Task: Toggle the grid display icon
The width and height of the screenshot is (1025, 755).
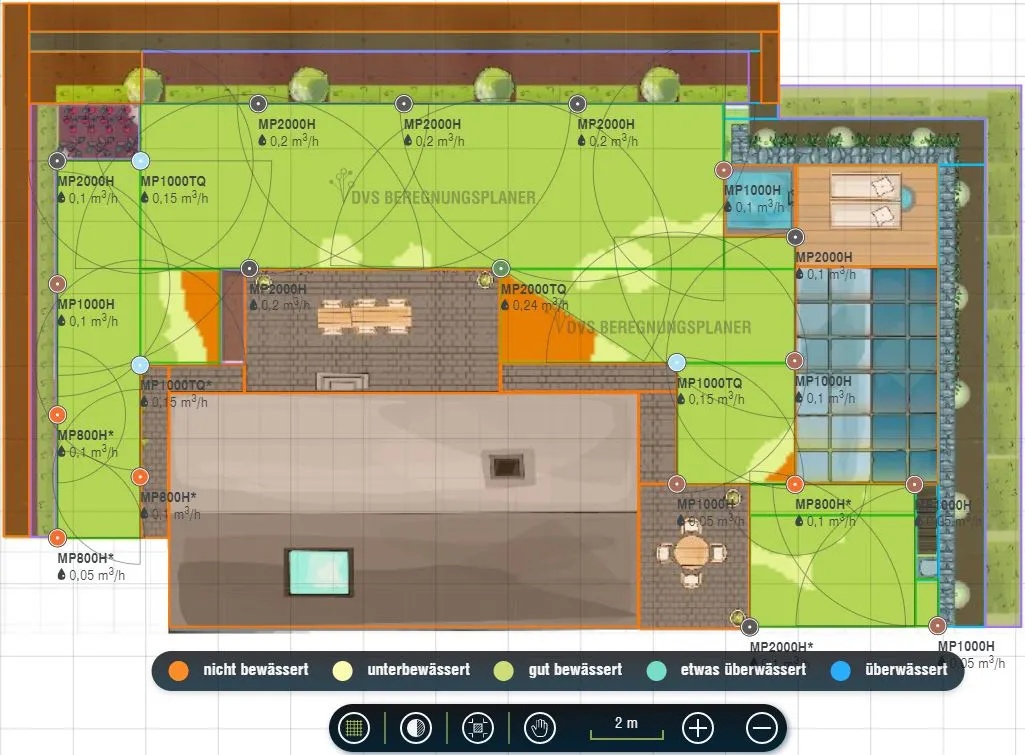Action: click(354, 728)
